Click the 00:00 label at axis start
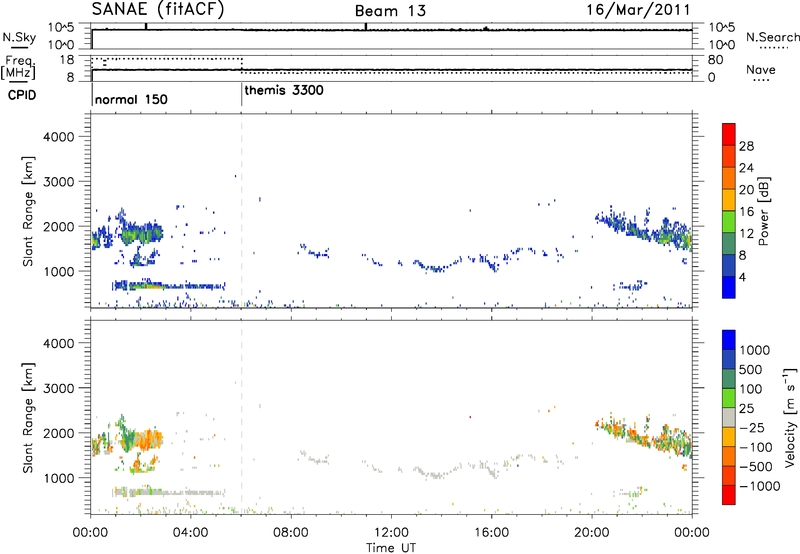 (x=90, y=533)
